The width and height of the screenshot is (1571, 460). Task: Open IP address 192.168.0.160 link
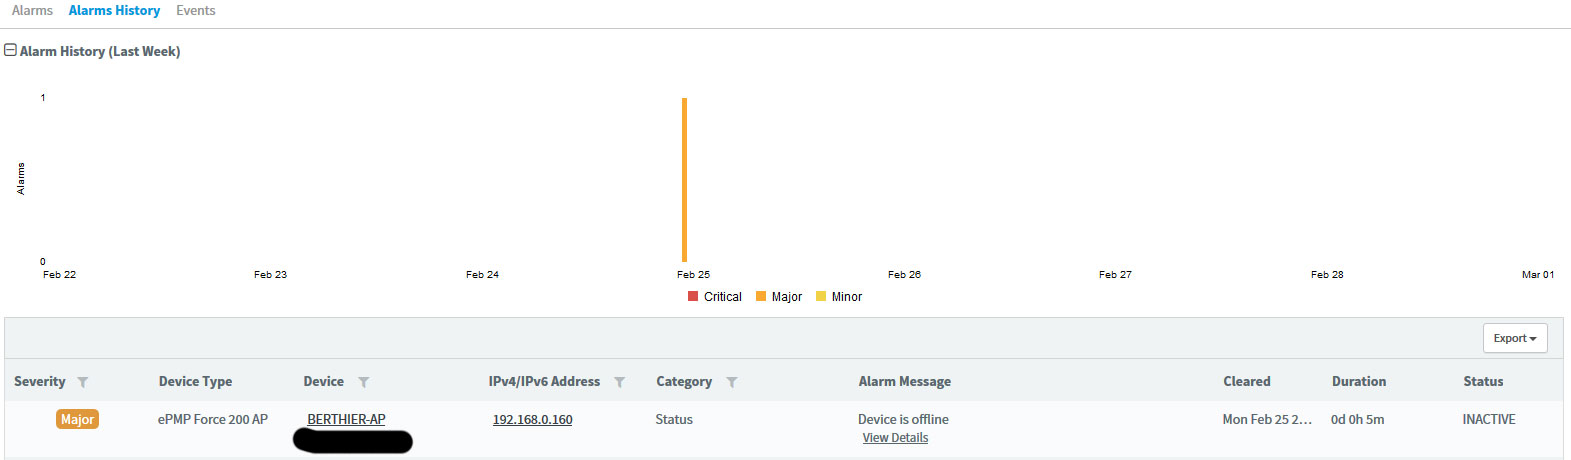(532, 419)
